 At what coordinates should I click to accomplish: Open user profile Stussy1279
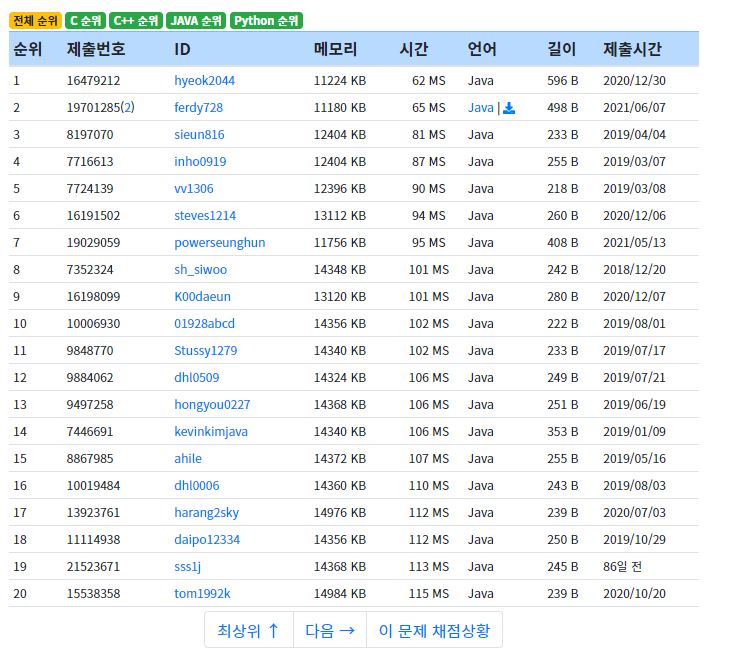(205, 351)
